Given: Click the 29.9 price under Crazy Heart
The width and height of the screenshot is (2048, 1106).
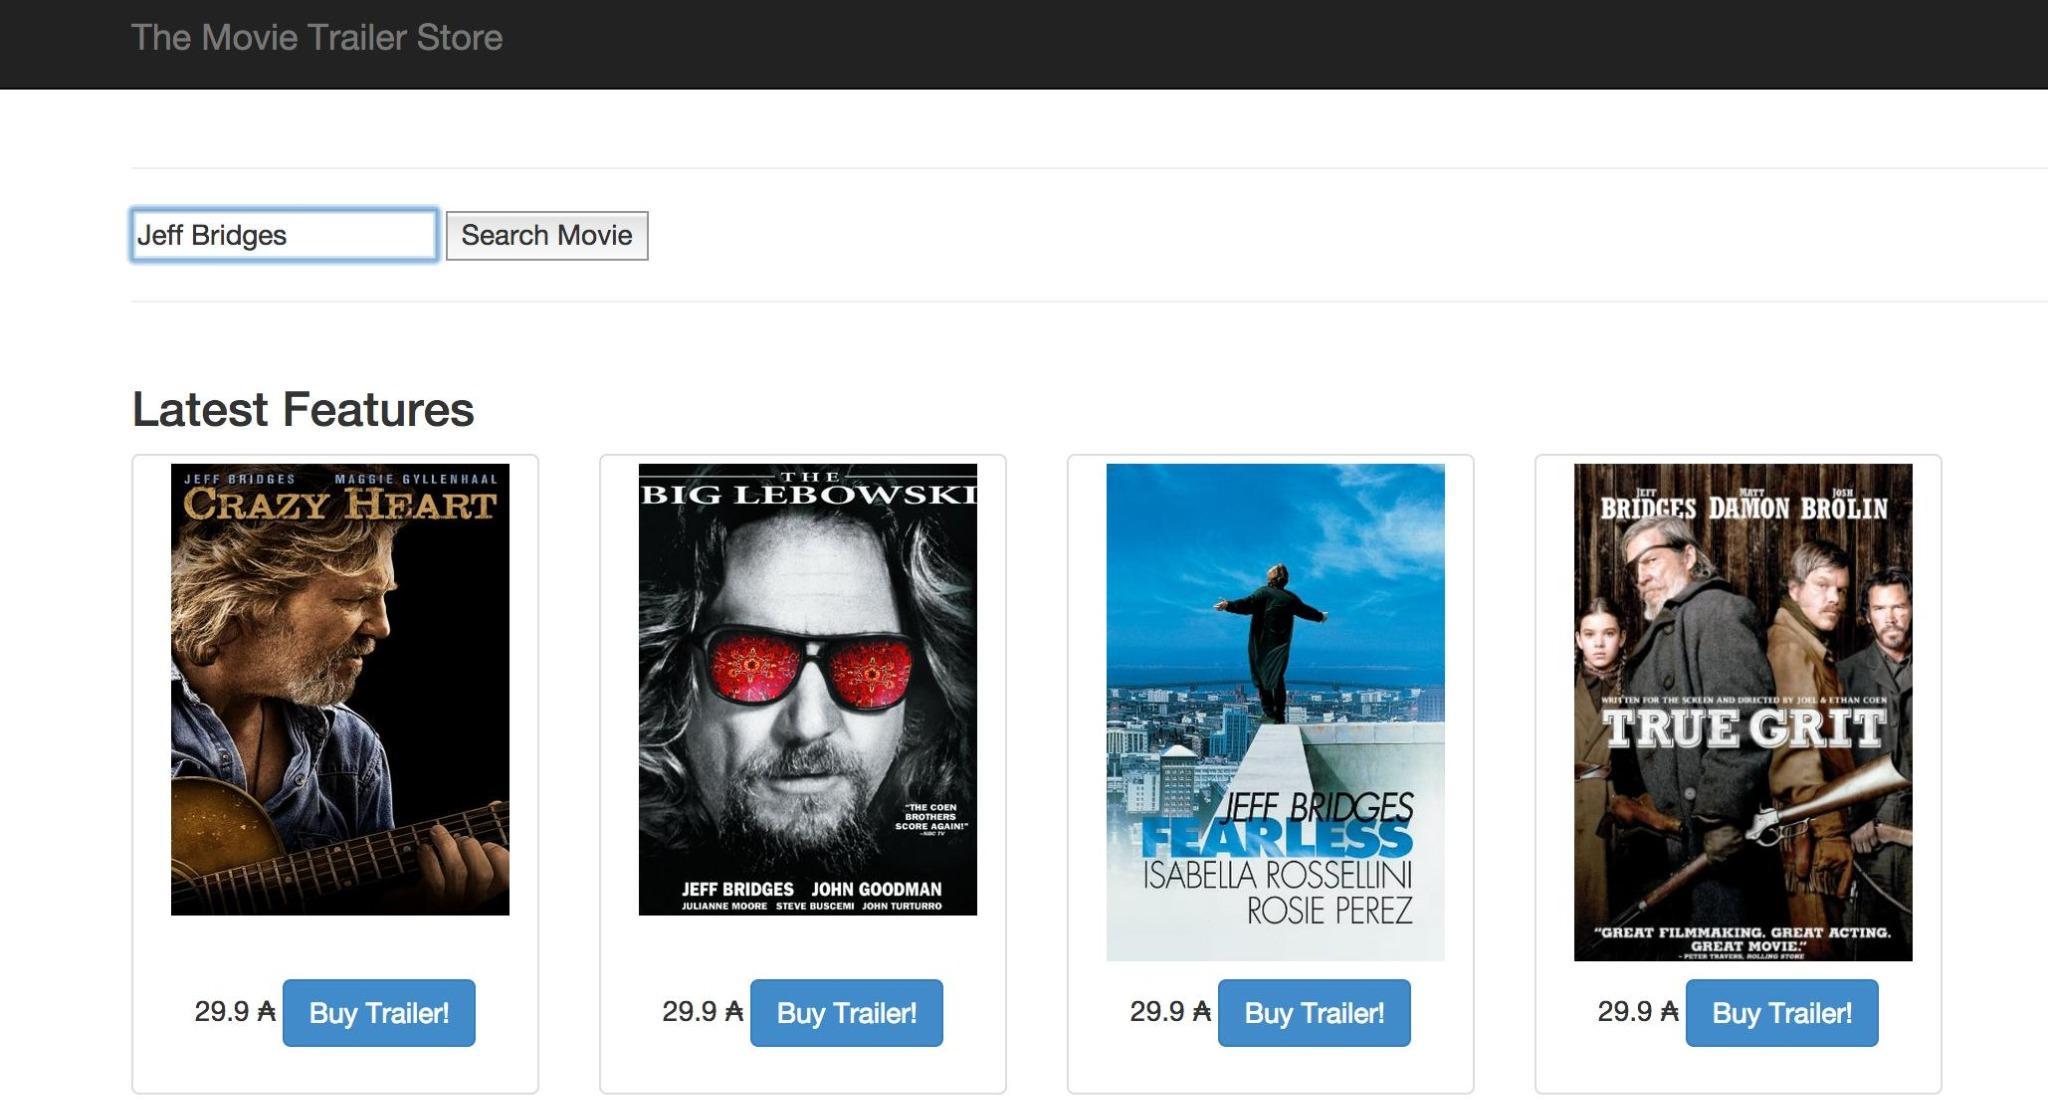Looking at the screenshot, I should pos(221,1012).
